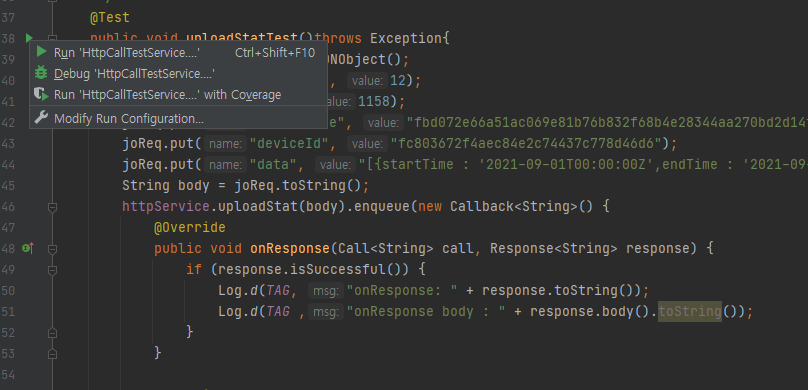Click the "data" string on line 44
The height and width of the screenshot is (390, 808).
click(273, 164)
